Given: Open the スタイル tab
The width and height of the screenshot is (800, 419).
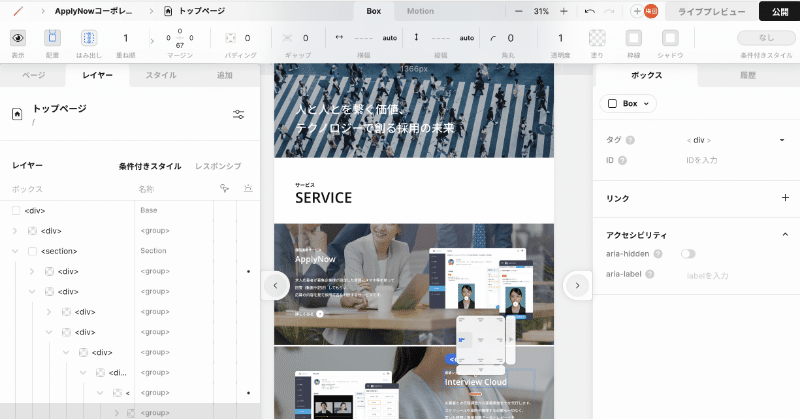Looking at the screenshot, I should (161, 75).
